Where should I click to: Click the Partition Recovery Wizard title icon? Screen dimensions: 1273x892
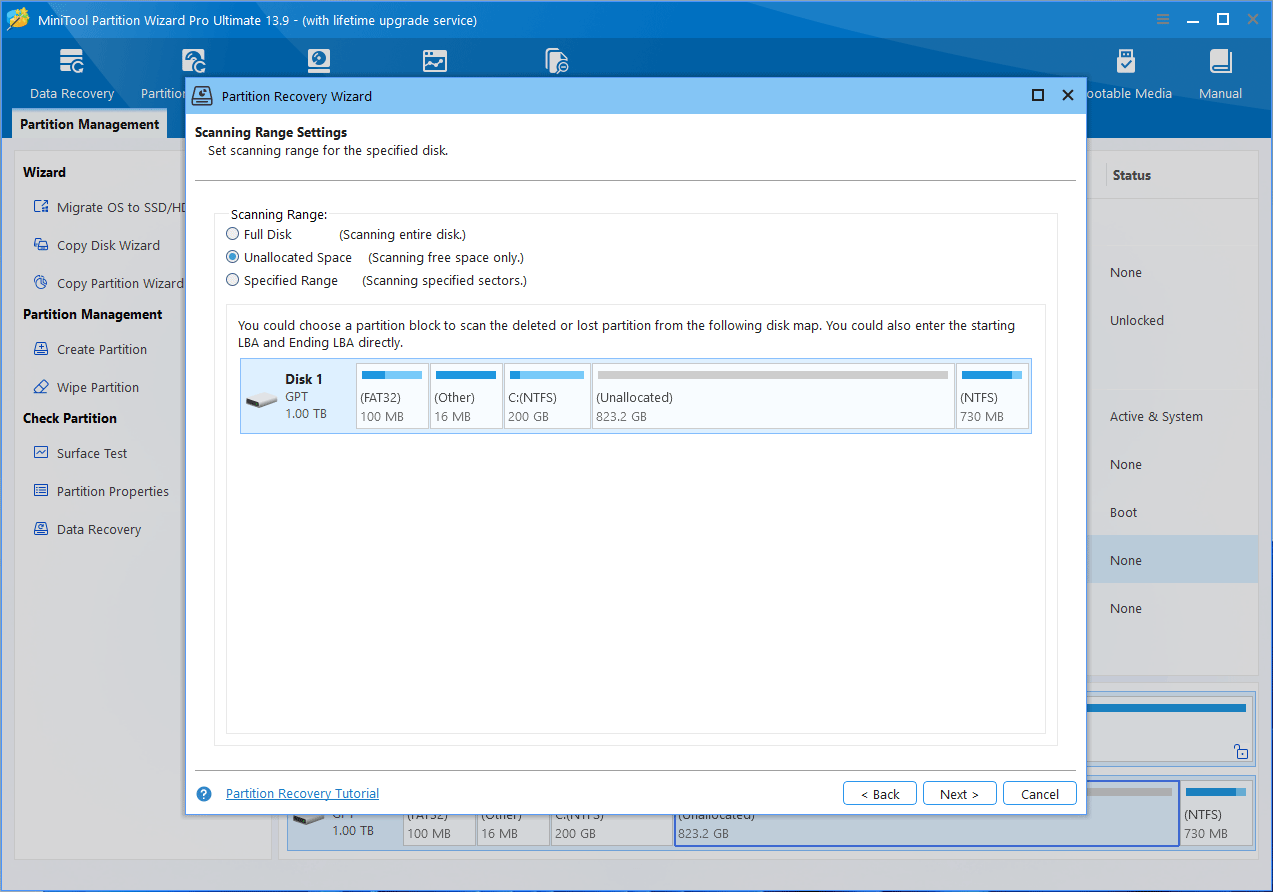(x=203, y=96)
